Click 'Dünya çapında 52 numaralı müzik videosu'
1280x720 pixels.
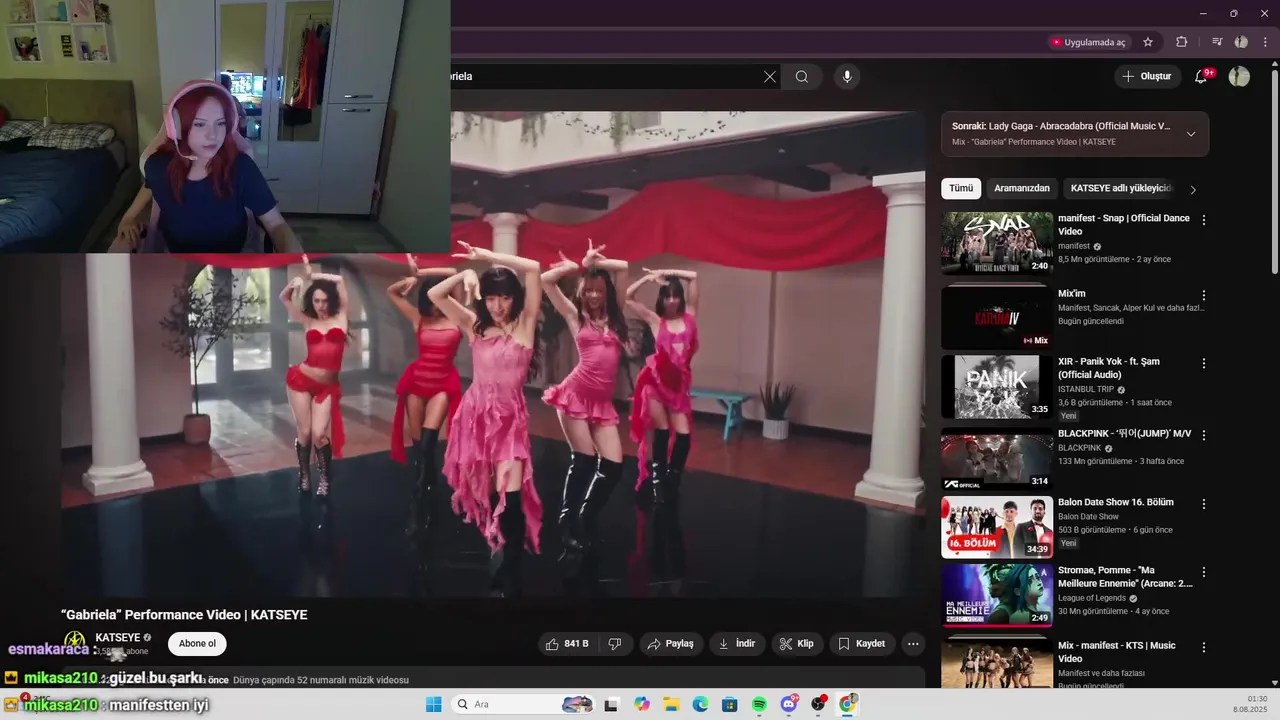[x=320, y=680]
